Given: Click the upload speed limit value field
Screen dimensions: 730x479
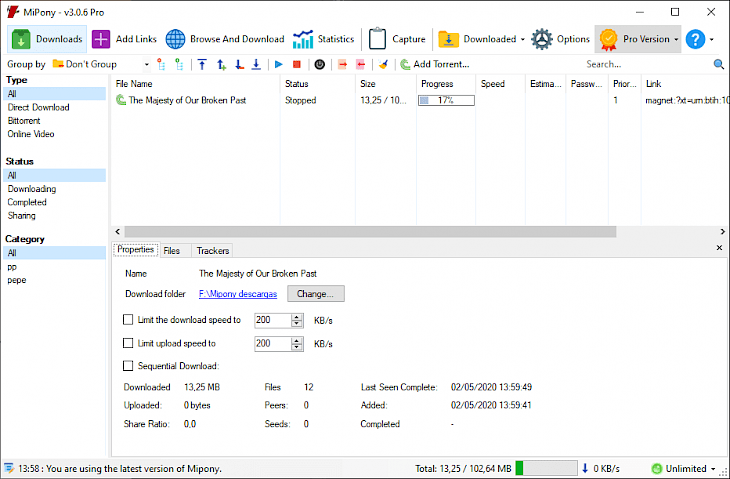Looking at the screenshot, I should pyautogui.click(x=273, y=344).
